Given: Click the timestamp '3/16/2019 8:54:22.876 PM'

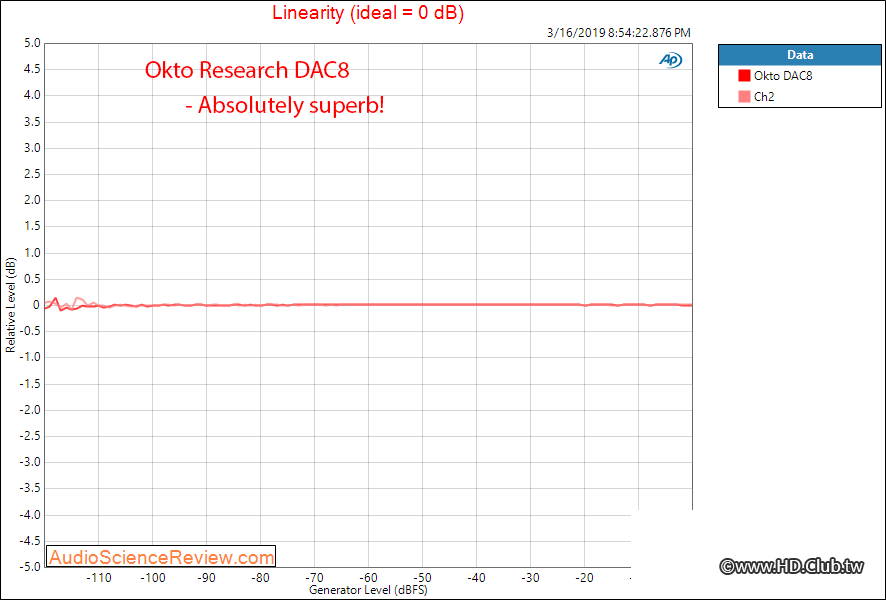Looking at the screenshot, I should (619, 33).
